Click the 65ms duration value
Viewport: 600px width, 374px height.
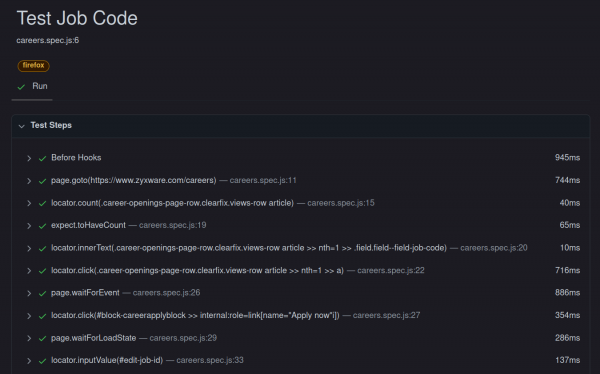pos(570,225)
